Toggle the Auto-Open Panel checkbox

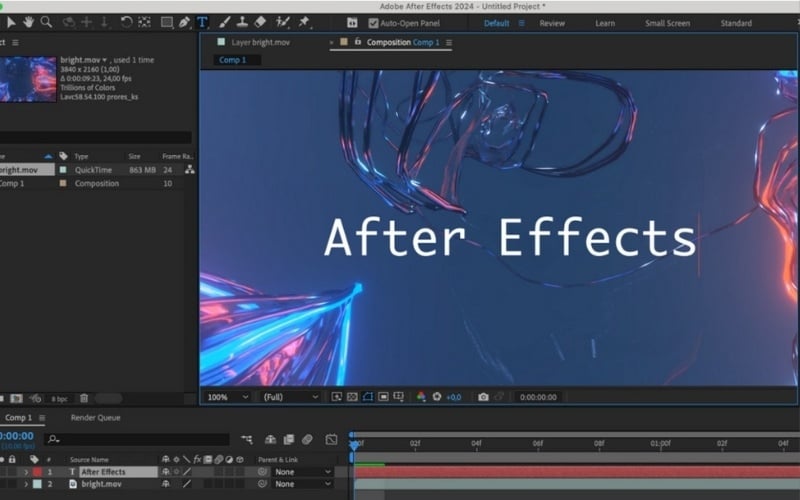373,23
